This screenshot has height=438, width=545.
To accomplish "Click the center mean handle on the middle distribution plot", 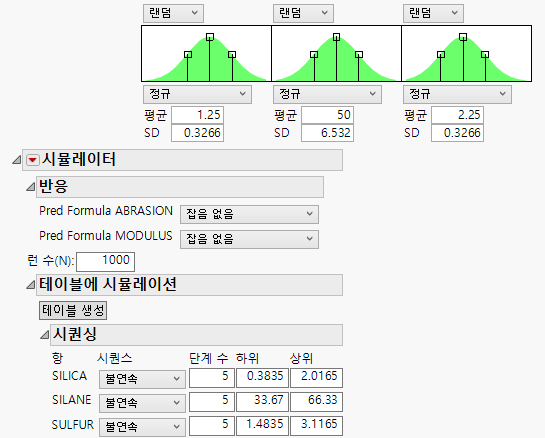I will click(336, 37).
